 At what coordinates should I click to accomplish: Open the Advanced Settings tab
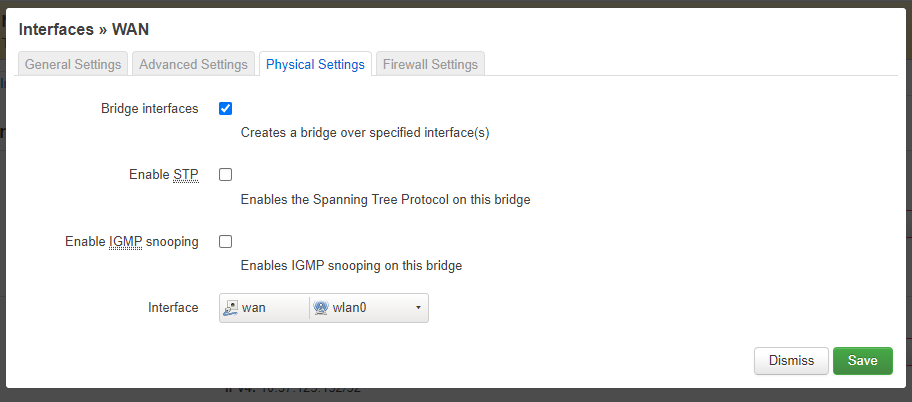pos(193,64)
